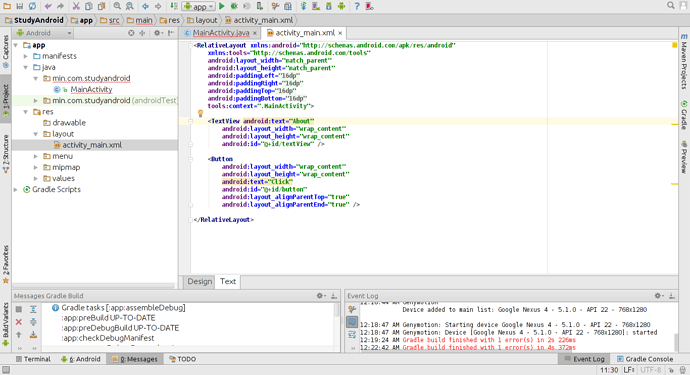
Task: Switch to the MainActivity.java editor tab
Action: [x=220, y=33]
